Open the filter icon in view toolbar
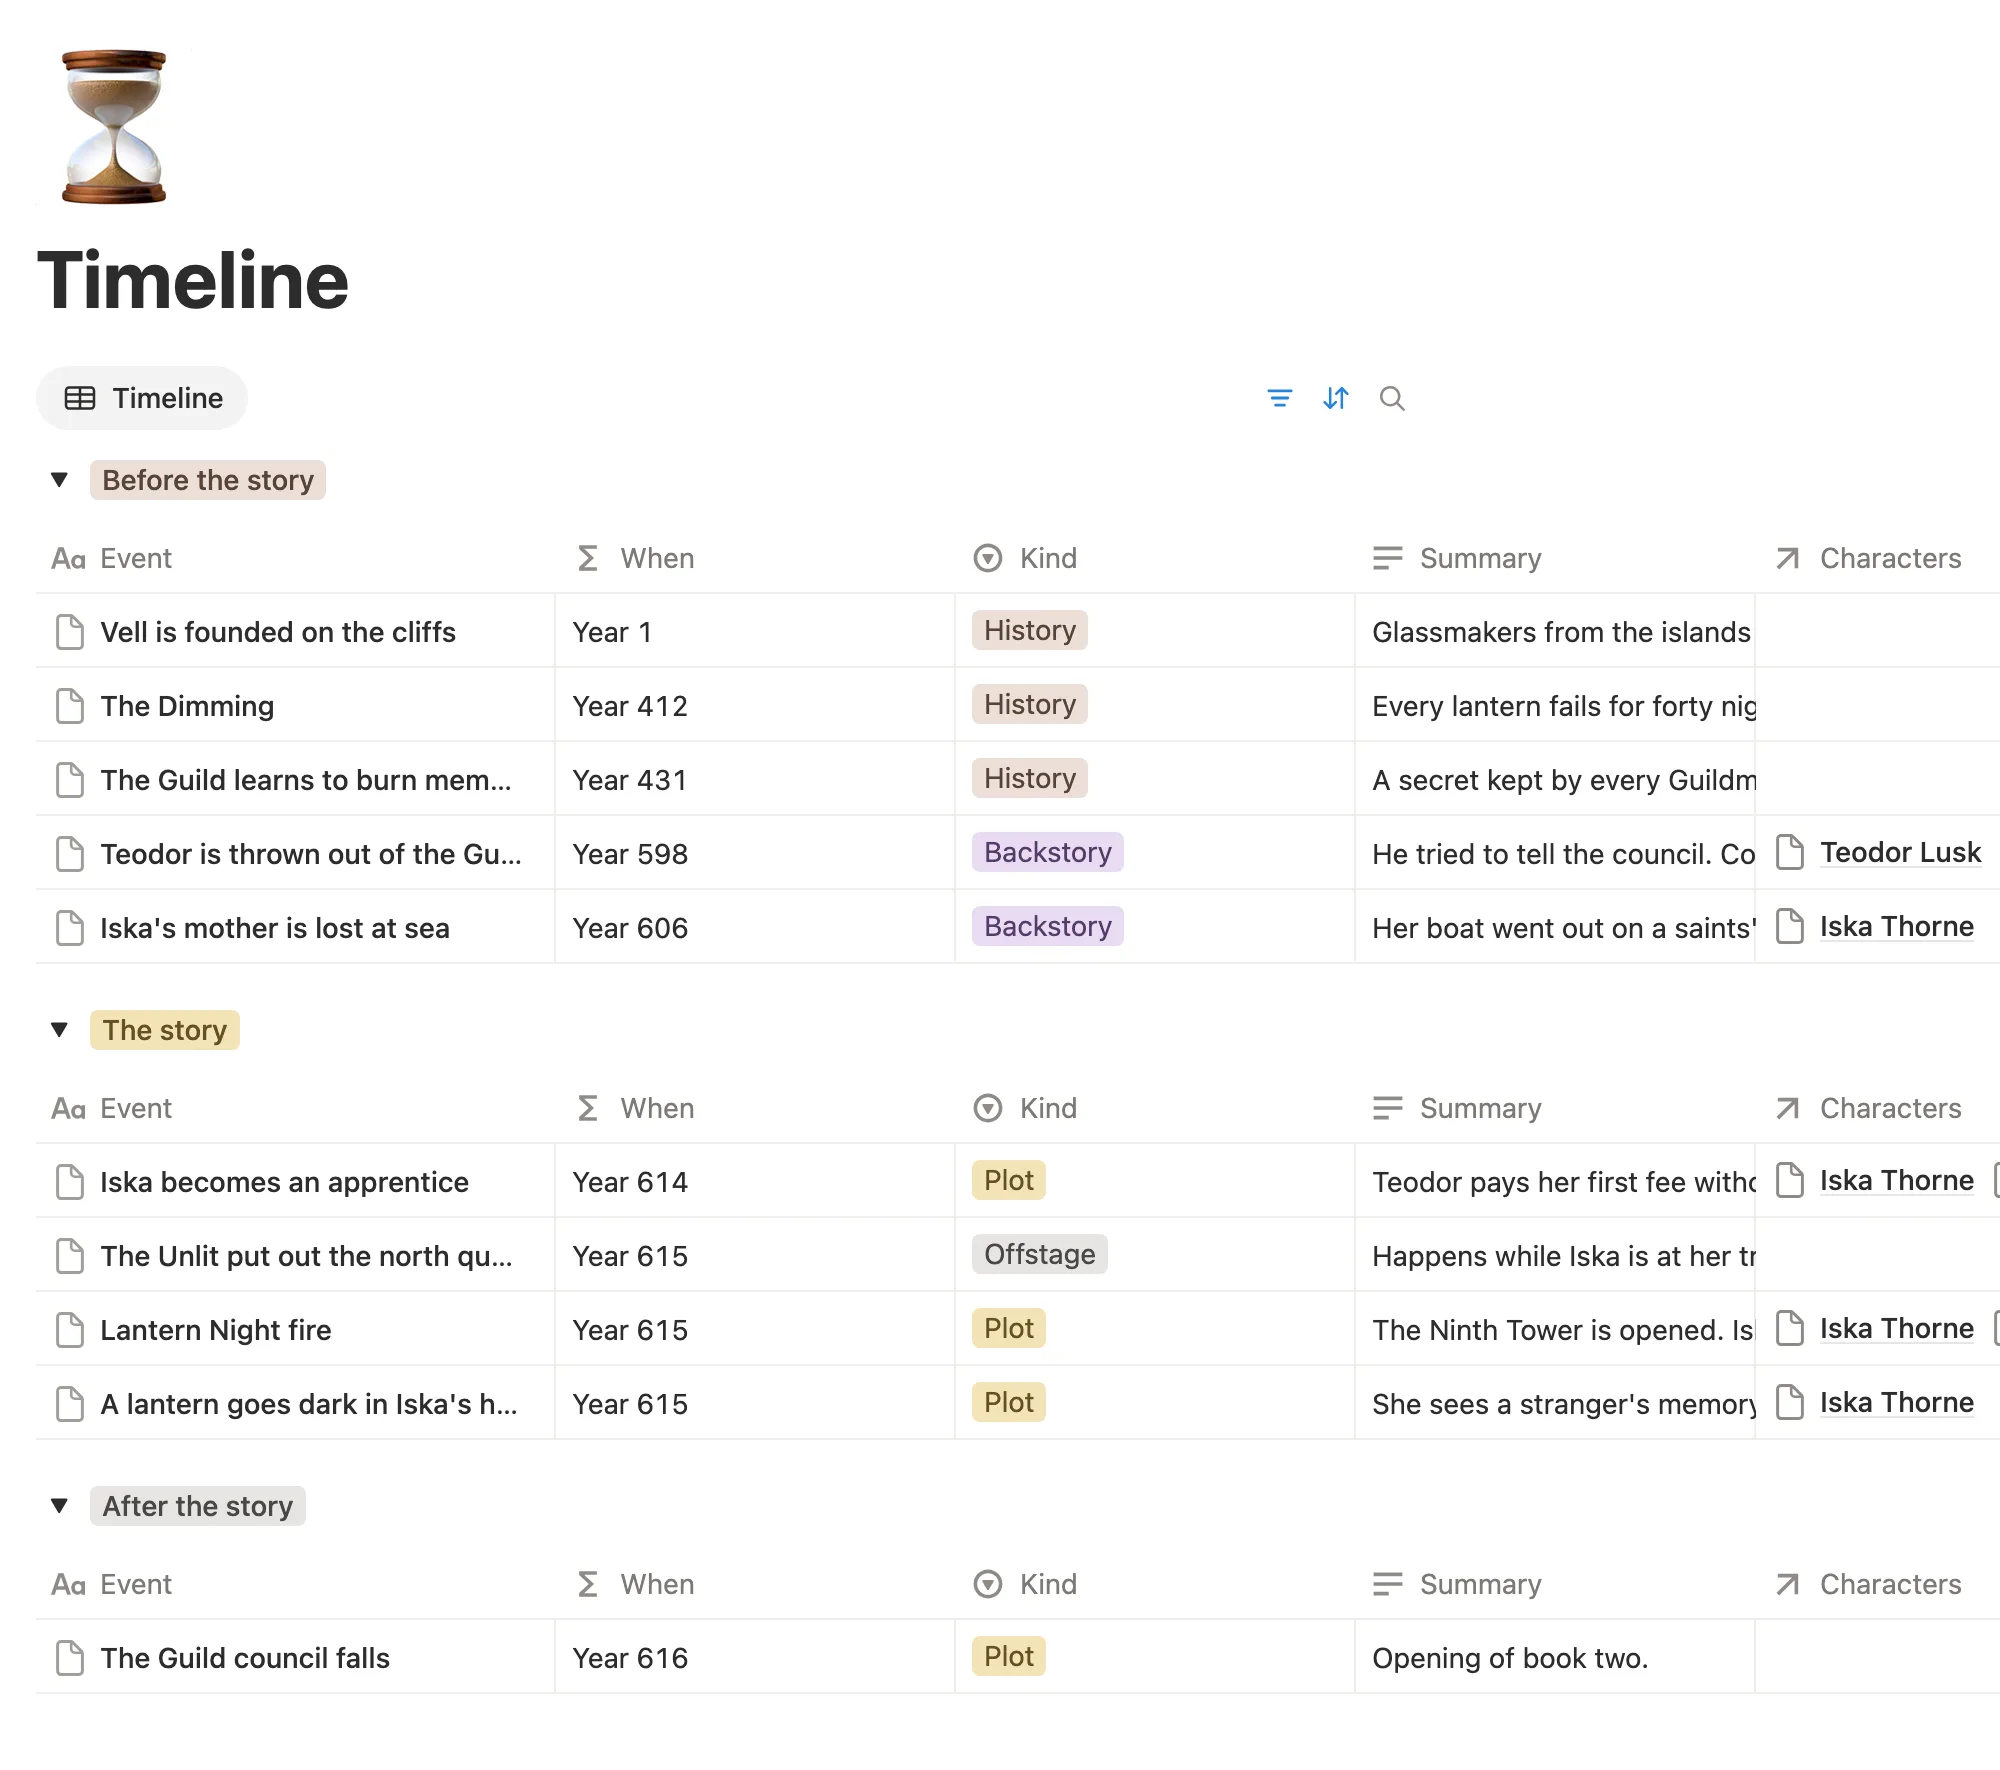The width and height of the screenshot is (2000, 1770). coord(1279,398)
